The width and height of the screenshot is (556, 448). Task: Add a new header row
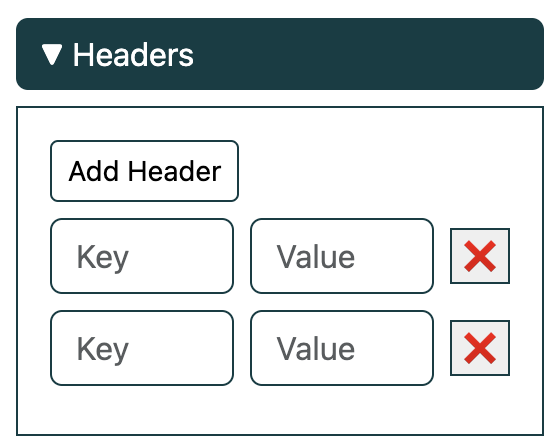click(144, 171)
